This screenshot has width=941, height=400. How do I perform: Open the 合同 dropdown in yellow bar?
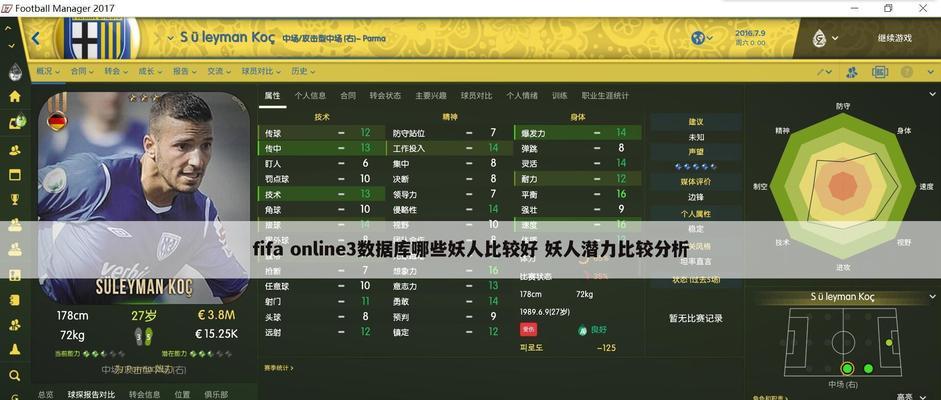pos(82,71)
